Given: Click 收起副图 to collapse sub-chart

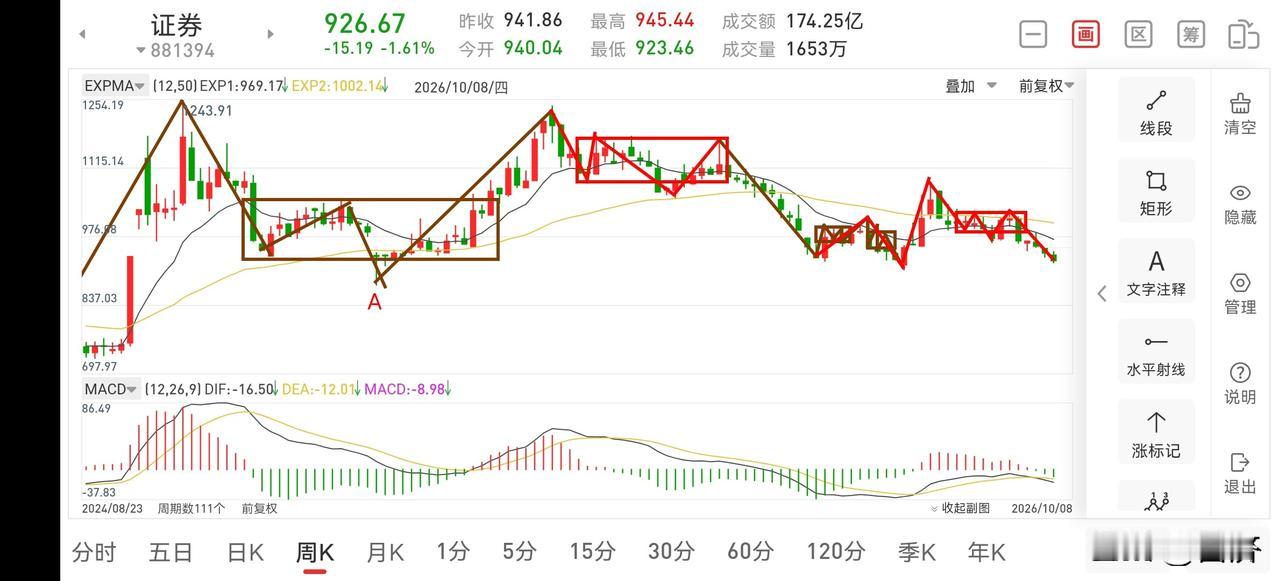Looking at the screenshot, I should point(960,508).
